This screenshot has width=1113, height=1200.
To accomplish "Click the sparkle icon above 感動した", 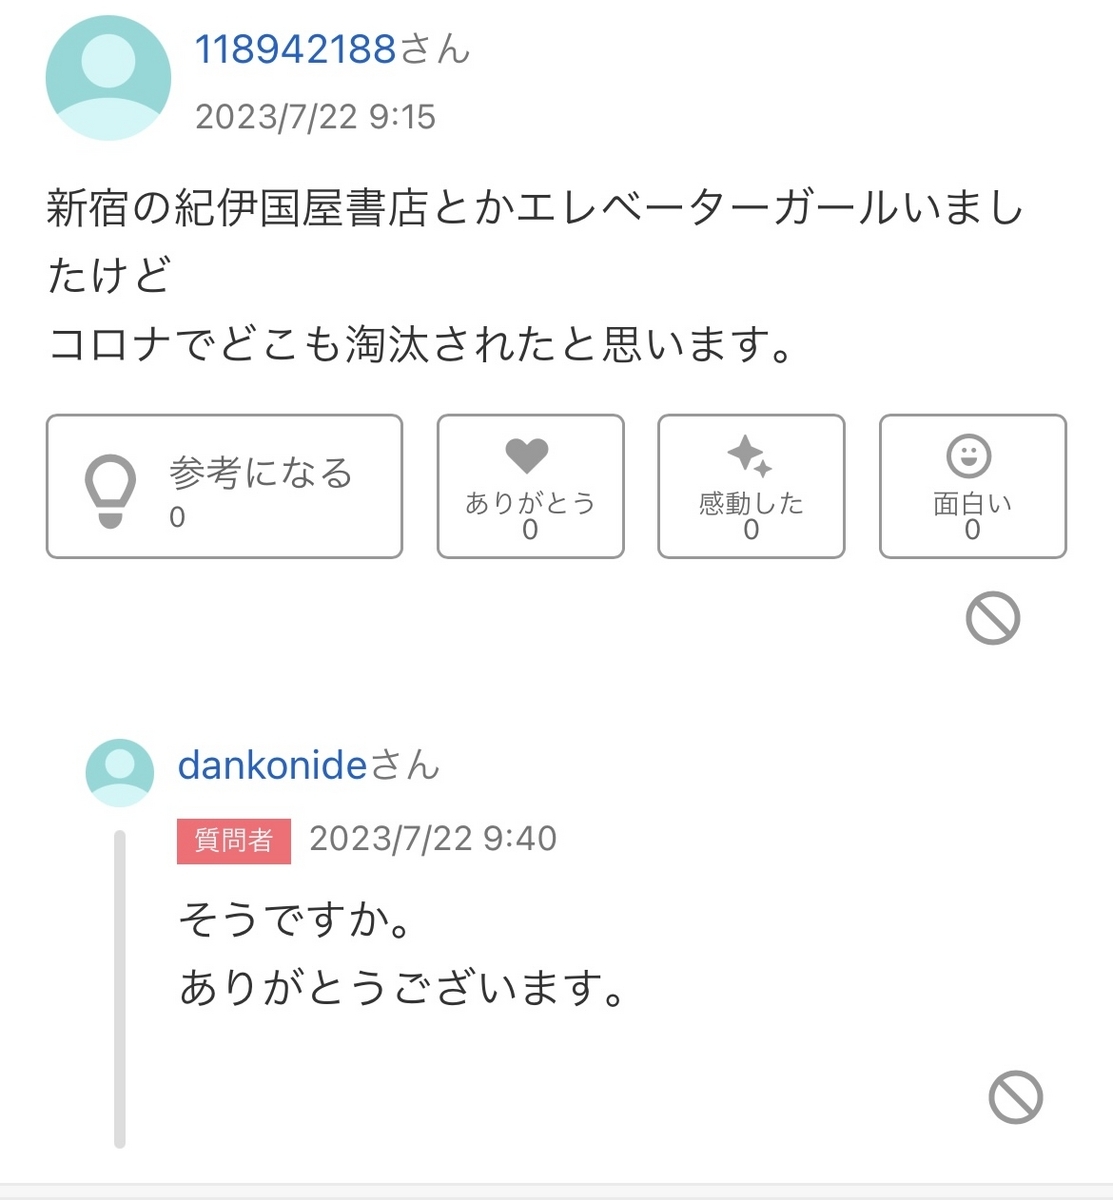I will point(750,456).
